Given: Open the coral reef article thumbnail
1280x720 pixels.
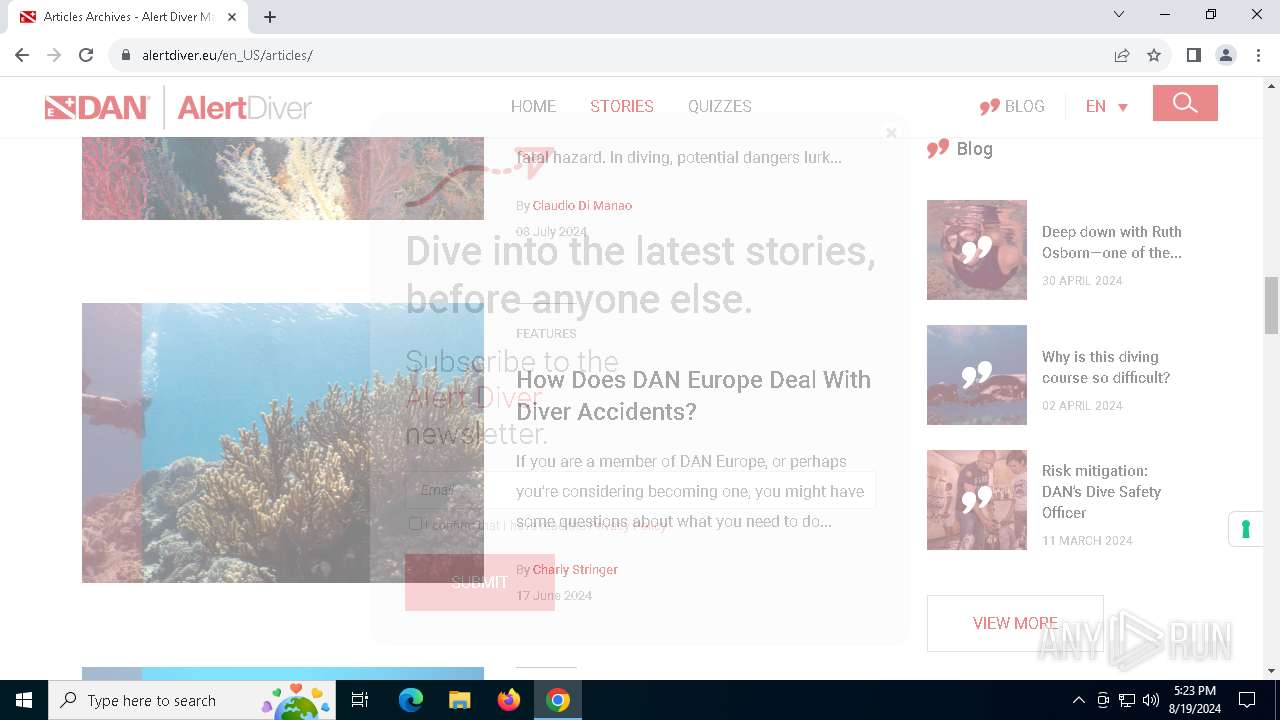Looking at the screenshot, I should point(283,443).
